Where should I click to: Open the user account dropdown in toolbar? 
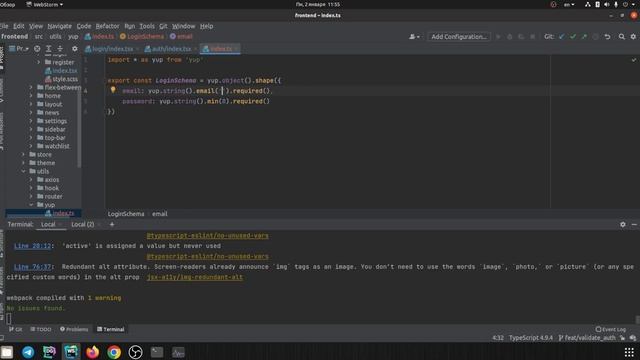414,37
